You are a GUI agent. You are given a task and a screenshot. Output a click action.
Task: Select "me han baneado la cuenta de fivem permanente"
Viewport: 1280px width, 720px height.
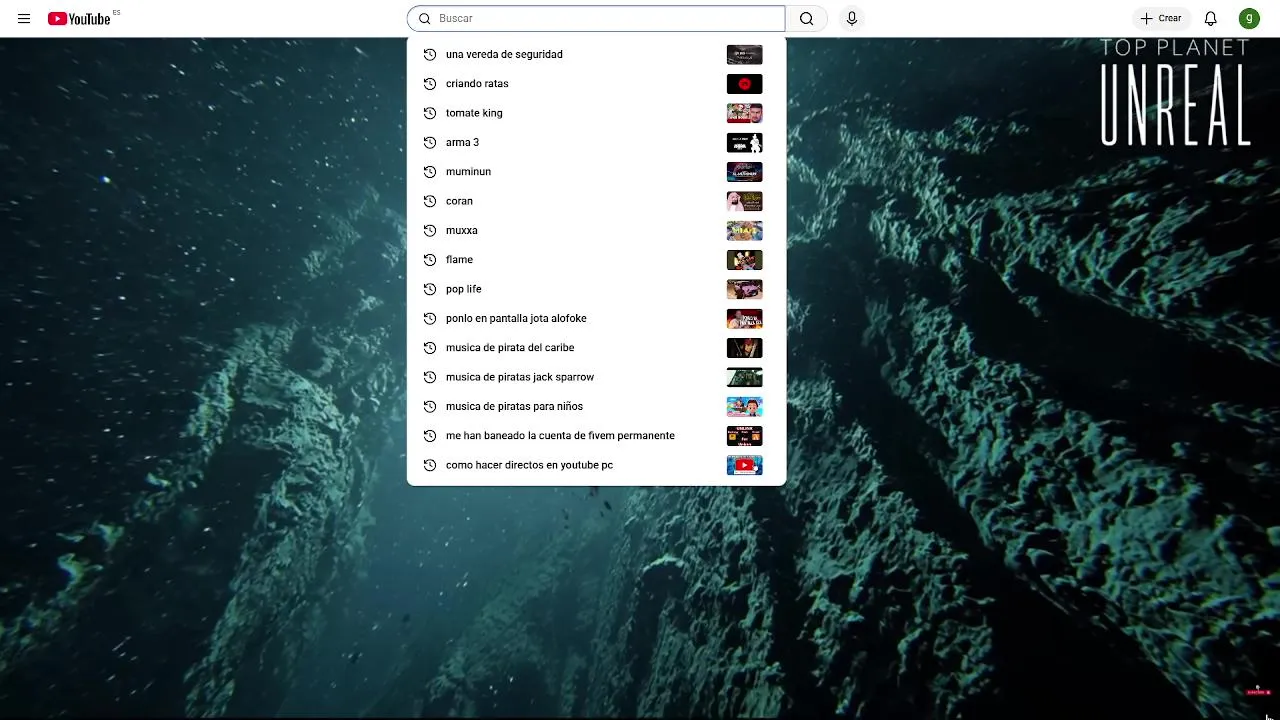(x=596, y=436)
